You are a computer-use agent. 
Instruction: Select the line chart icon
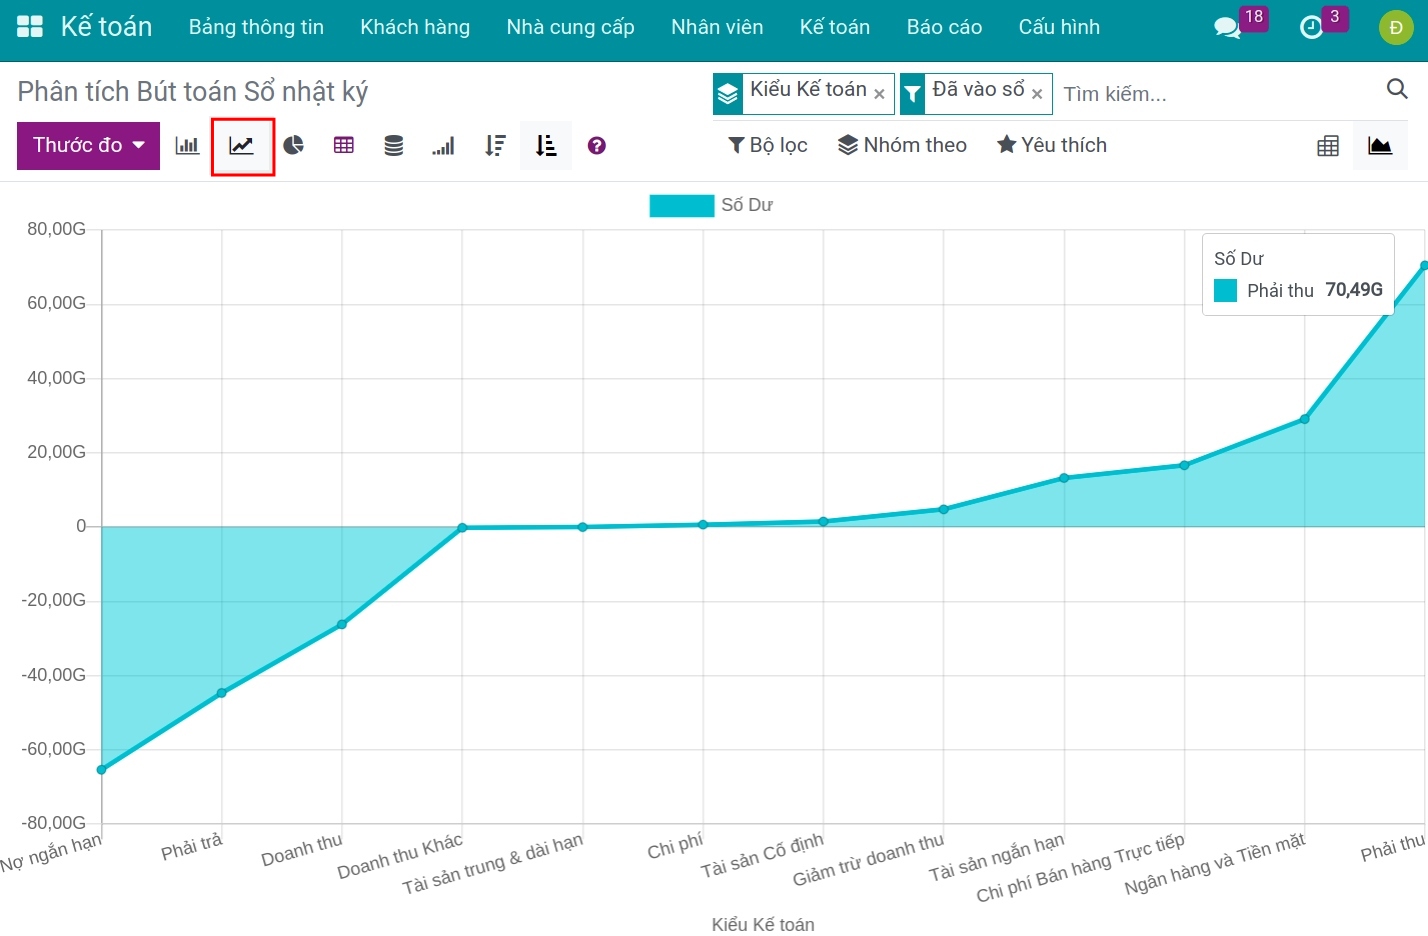click(242, 146)
